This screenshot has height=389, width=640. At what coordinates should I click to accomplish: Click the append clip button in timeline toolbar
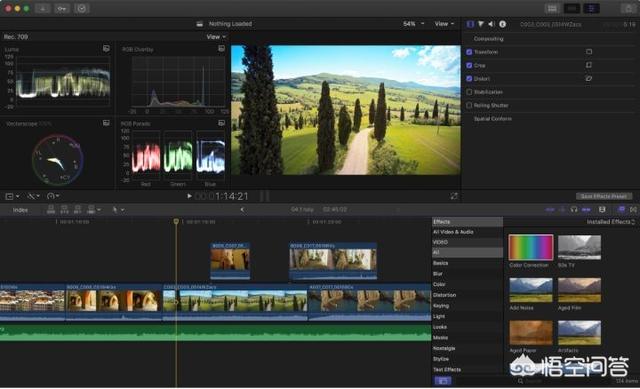point(78,210)
